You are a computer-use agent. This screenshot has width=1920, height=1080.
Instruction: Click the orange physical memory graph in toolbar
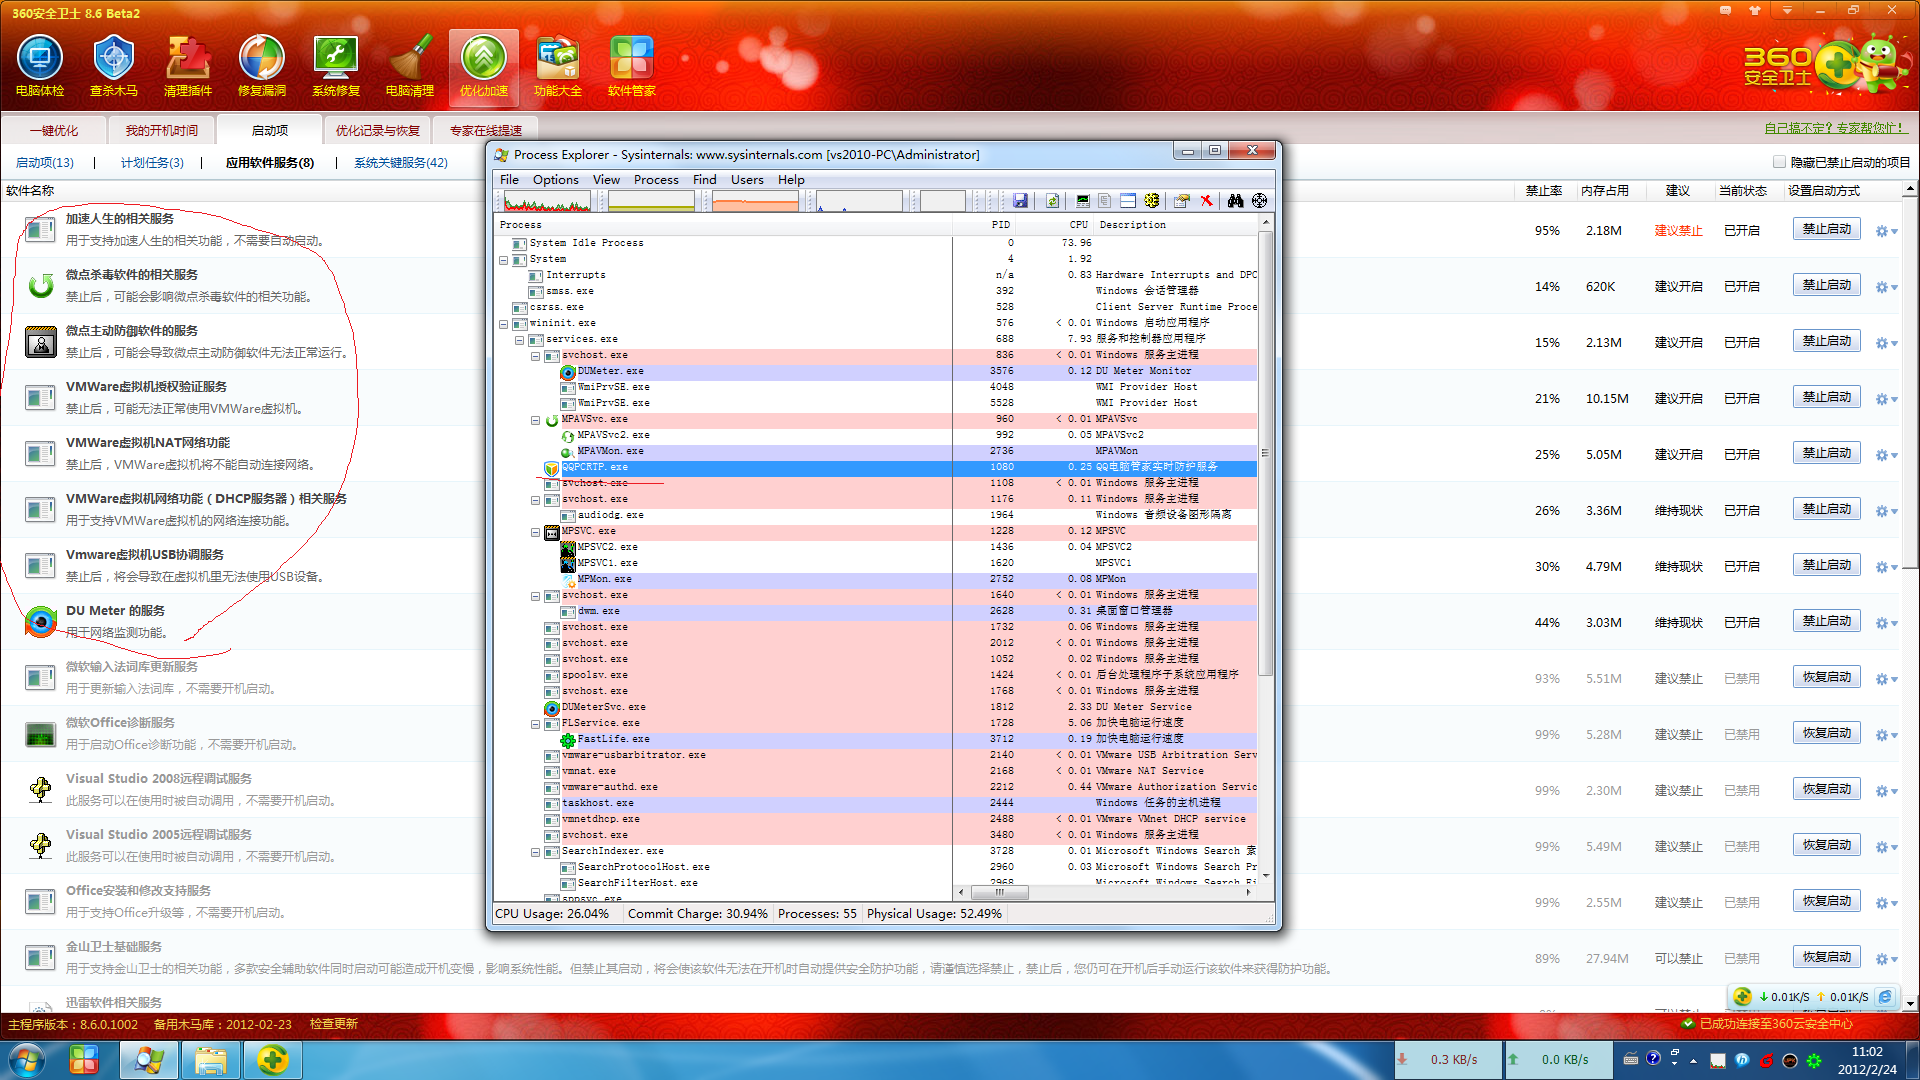755,201
